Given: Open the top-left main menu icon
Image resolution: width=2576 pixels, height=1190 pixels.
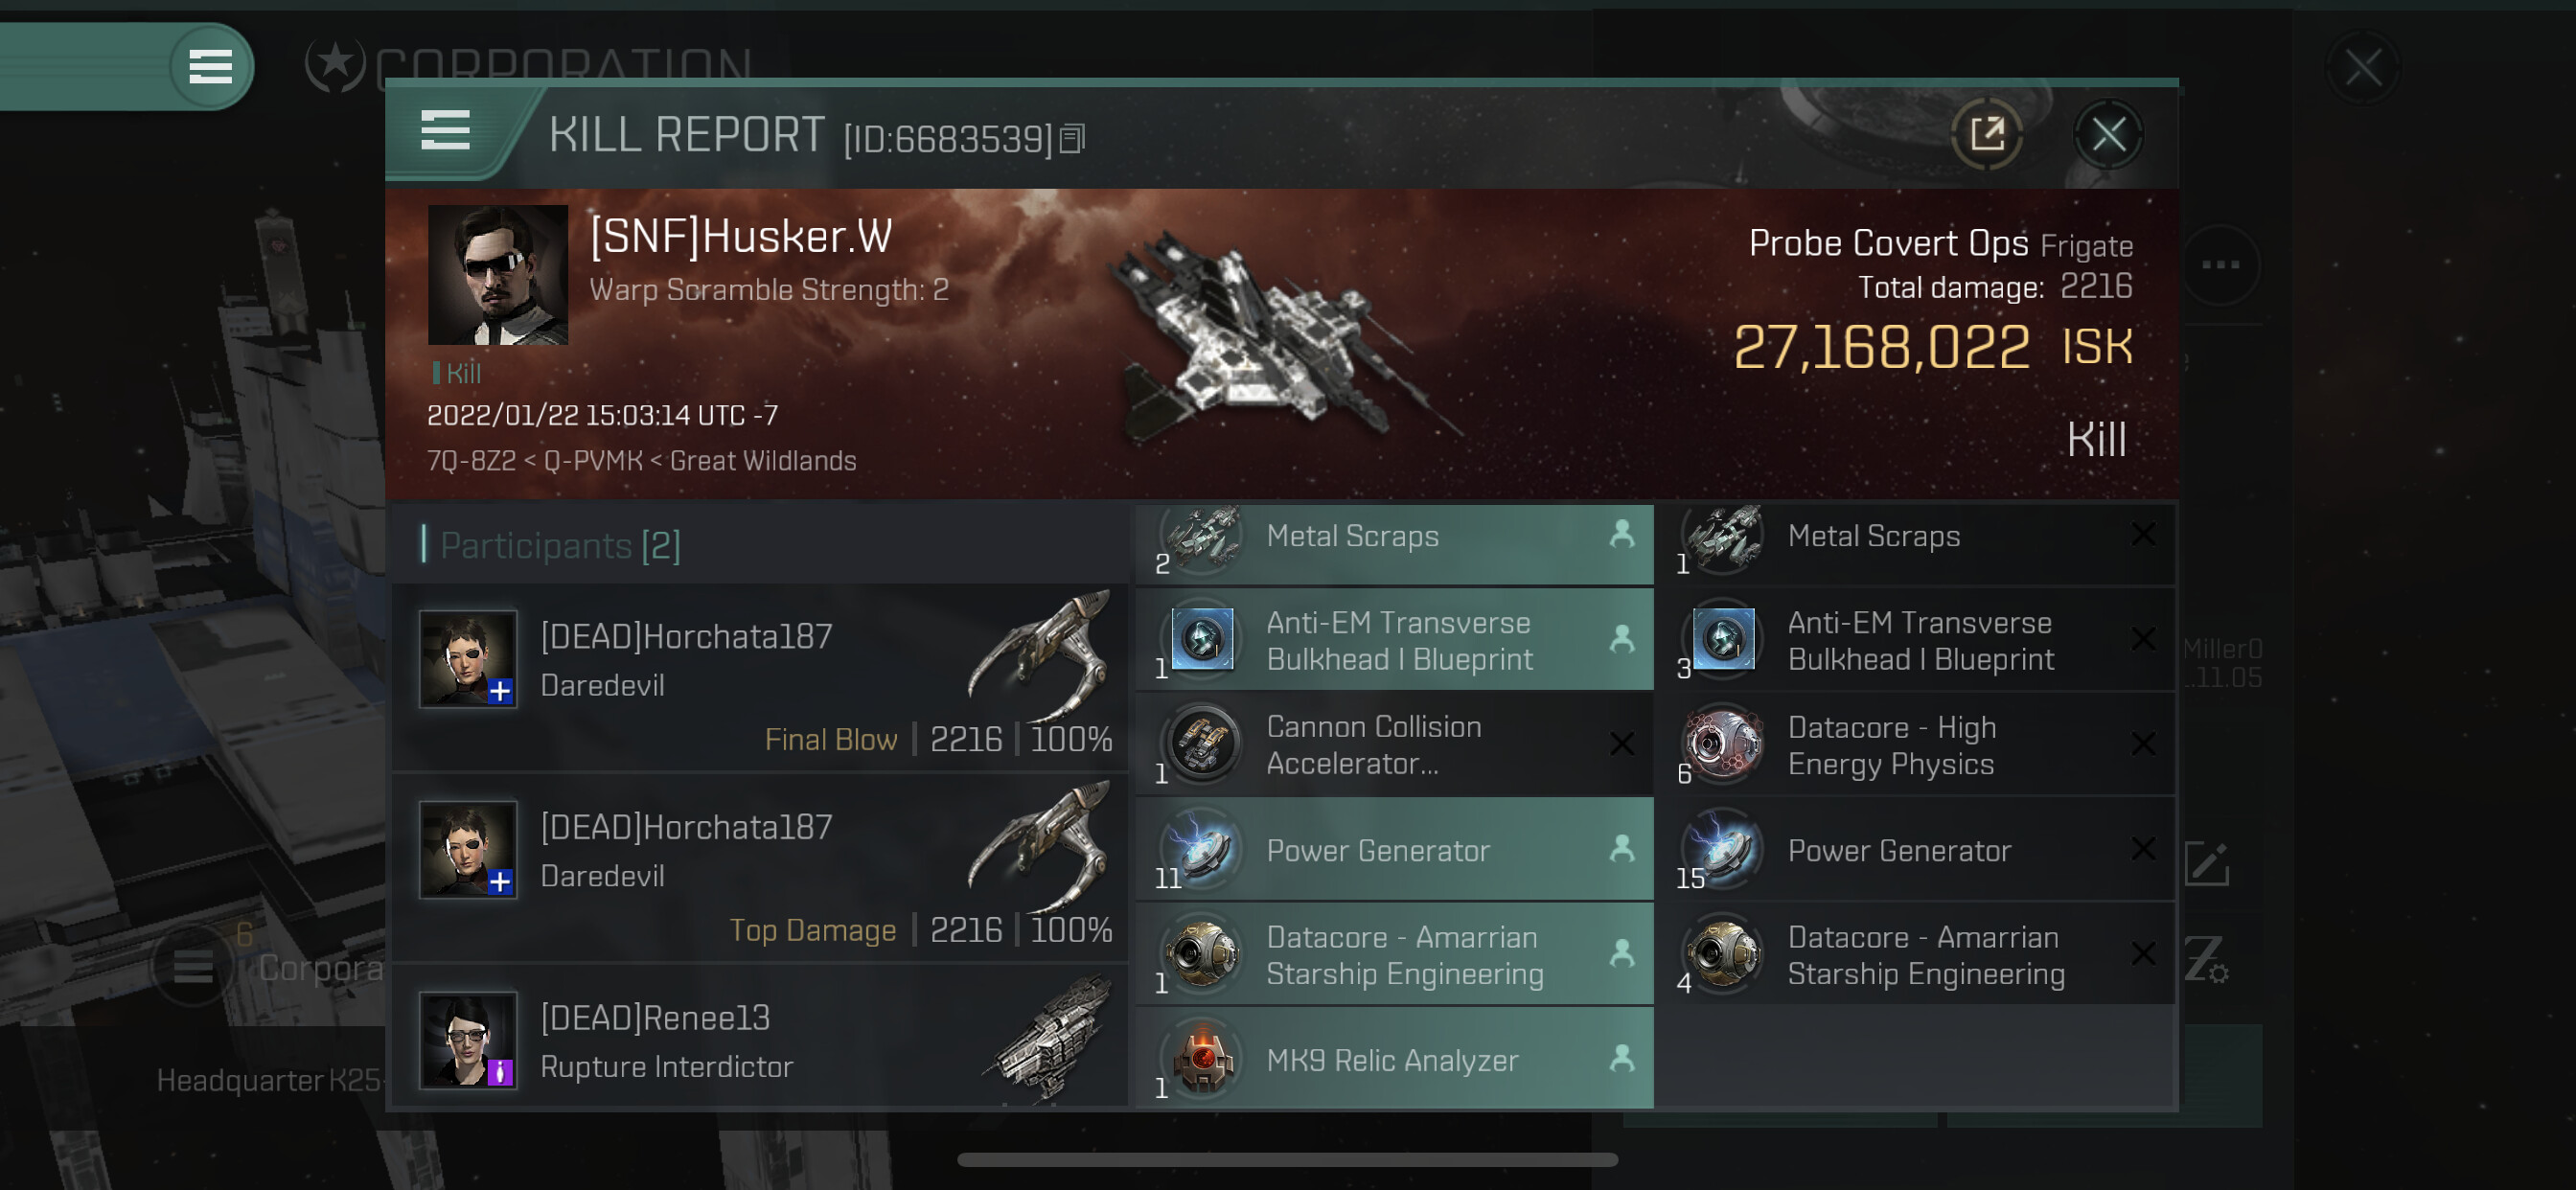Looking at the screenshot, I should point(211,66).
